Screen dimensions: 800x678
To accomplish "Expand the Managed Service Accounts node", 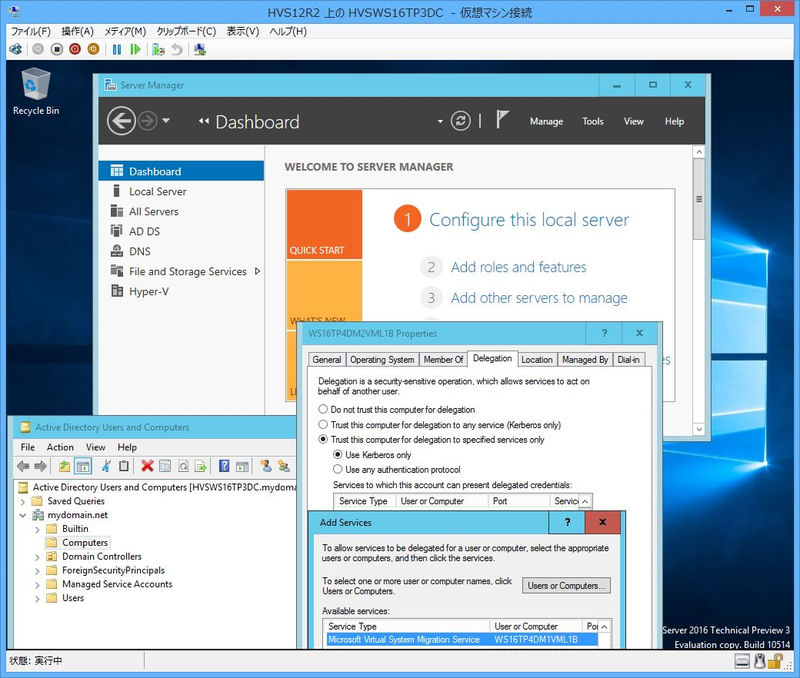I will (x=37, y=585).
